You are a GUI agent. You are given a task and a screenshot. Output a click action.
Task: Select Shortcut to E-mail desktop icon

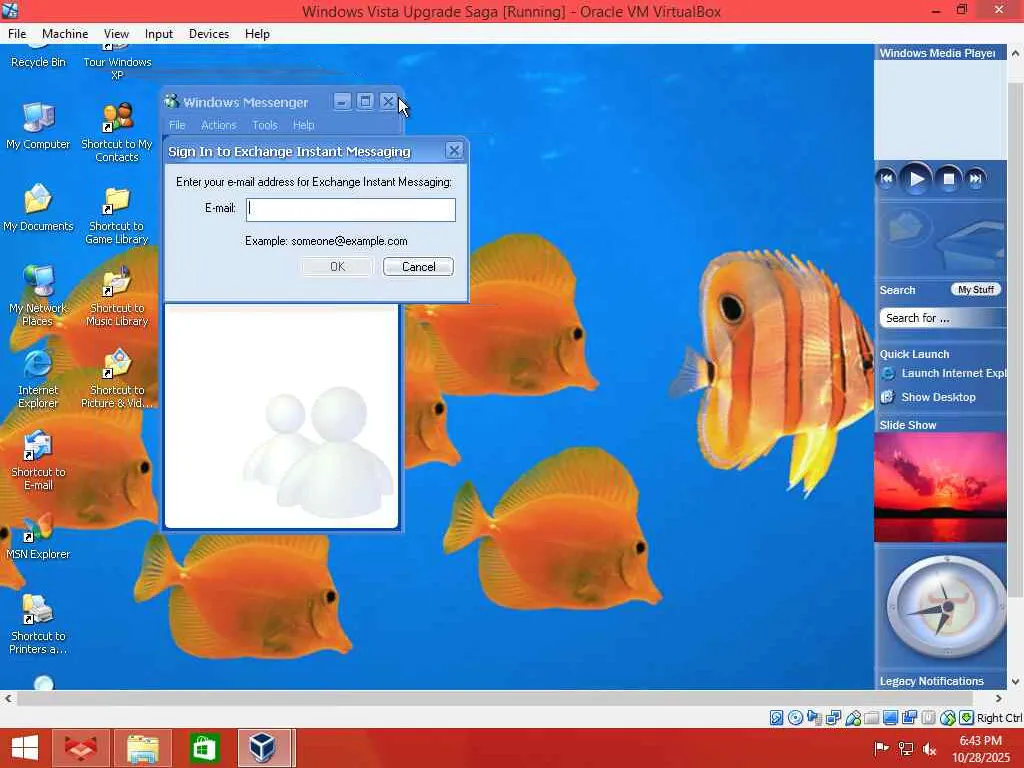[38, 460]
